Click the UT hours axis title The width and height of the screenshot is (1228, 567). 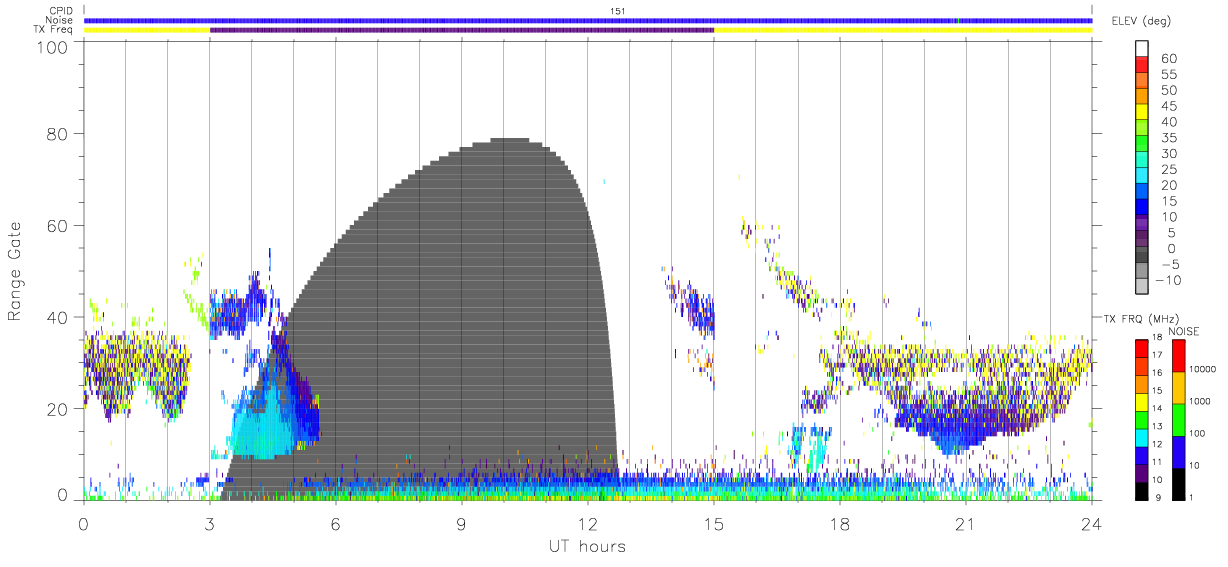pos(587,546)
